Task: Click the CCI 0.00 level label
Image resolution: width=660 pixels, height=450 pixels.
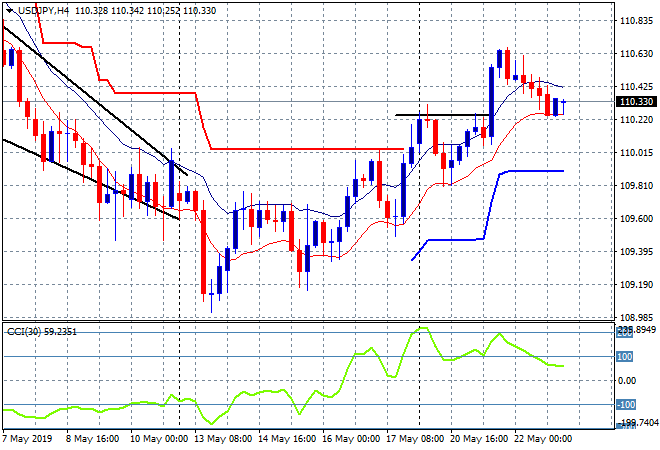Action: pos(627,381)
